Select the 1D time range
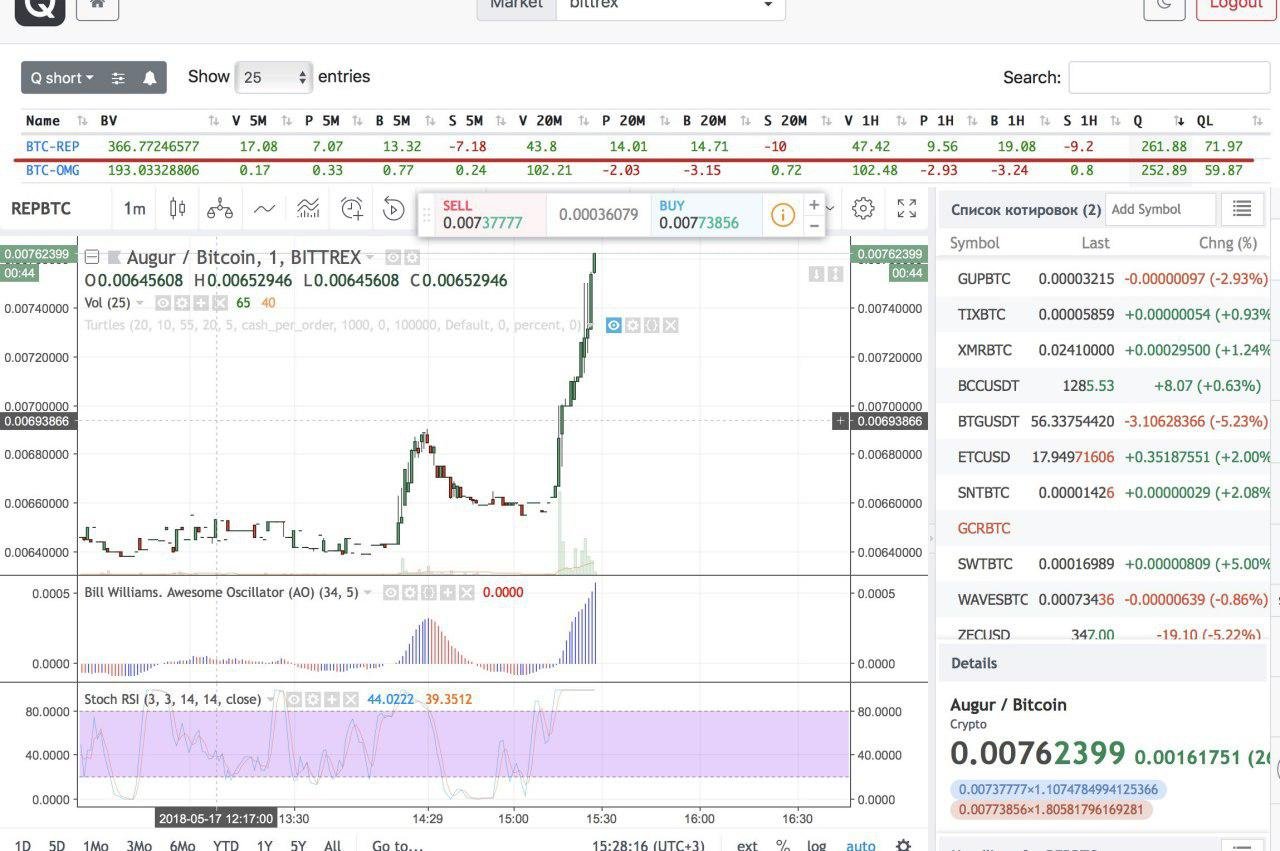The image size is (1280, 851). pyautogui.click(x=22, y=845)
